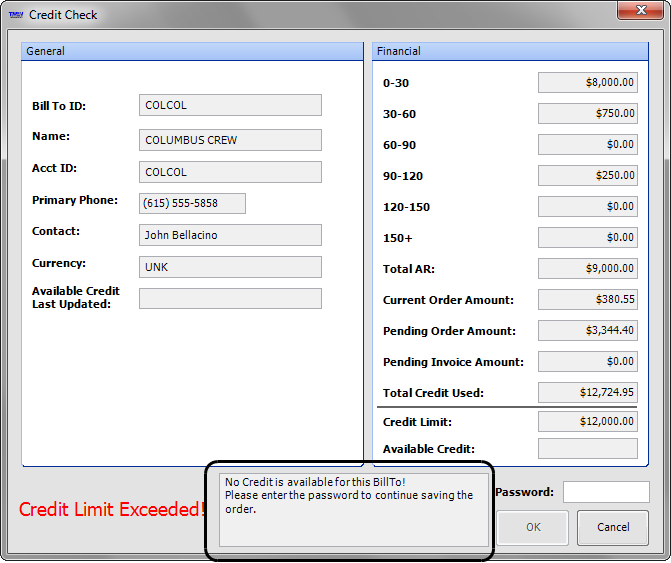
Task: Click the General panel header
Action: click(x=192, y=51)
